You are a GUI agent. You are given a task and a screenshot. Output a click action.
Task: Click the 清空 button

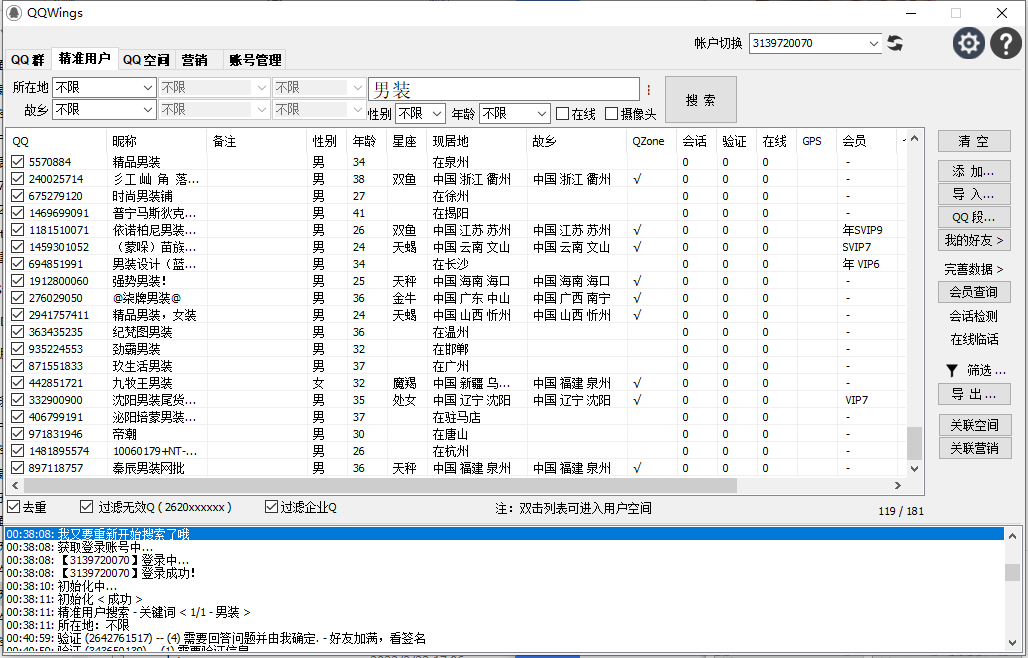(x=974, y=141)
